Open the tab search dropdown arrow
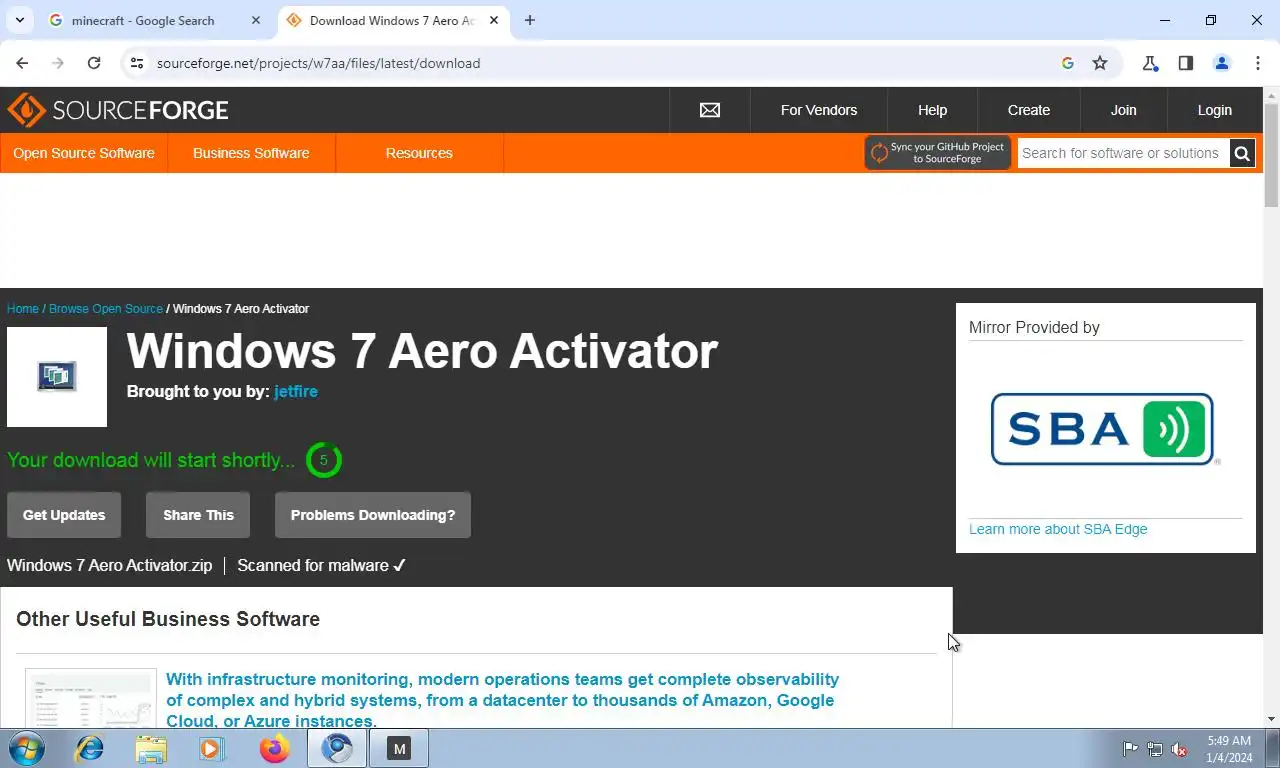This screenshot has height=768, width=1280. pos(19,20)
